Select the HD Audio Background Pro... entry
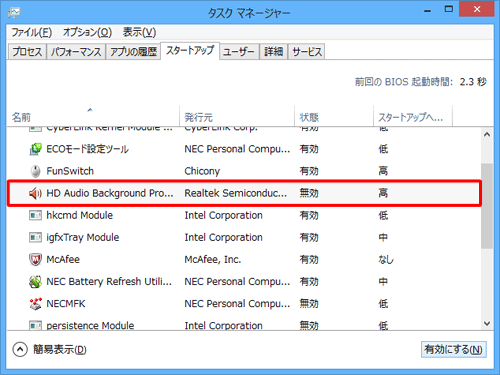Viewport: 500px width, 375px height. click(110, 193)
